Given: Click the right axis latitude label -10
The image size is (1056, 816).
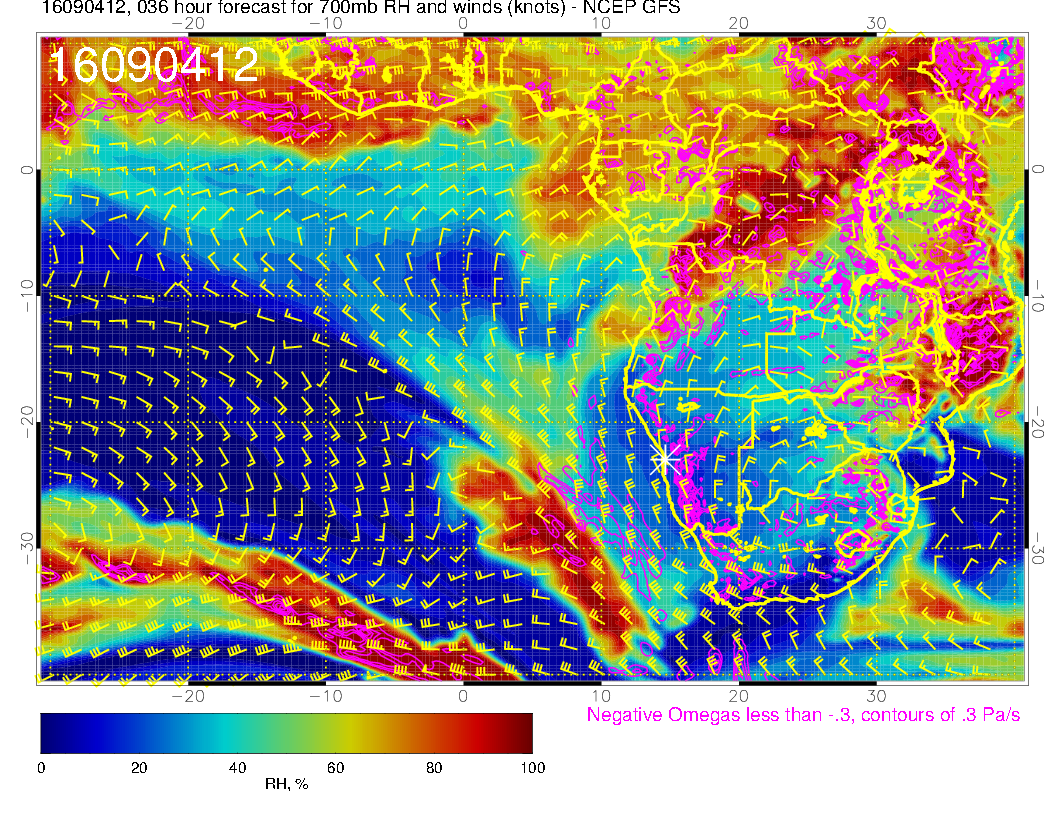Looking at the screenshot, I should 1039,297.
